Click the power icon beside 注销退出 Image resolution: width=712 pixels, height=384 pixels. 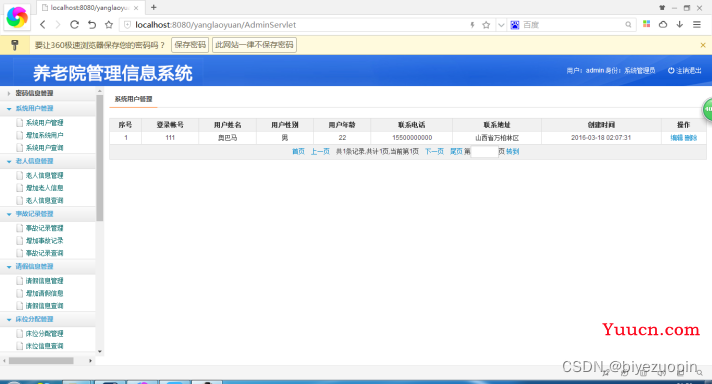pyautogui.click(x=671, y=70)
